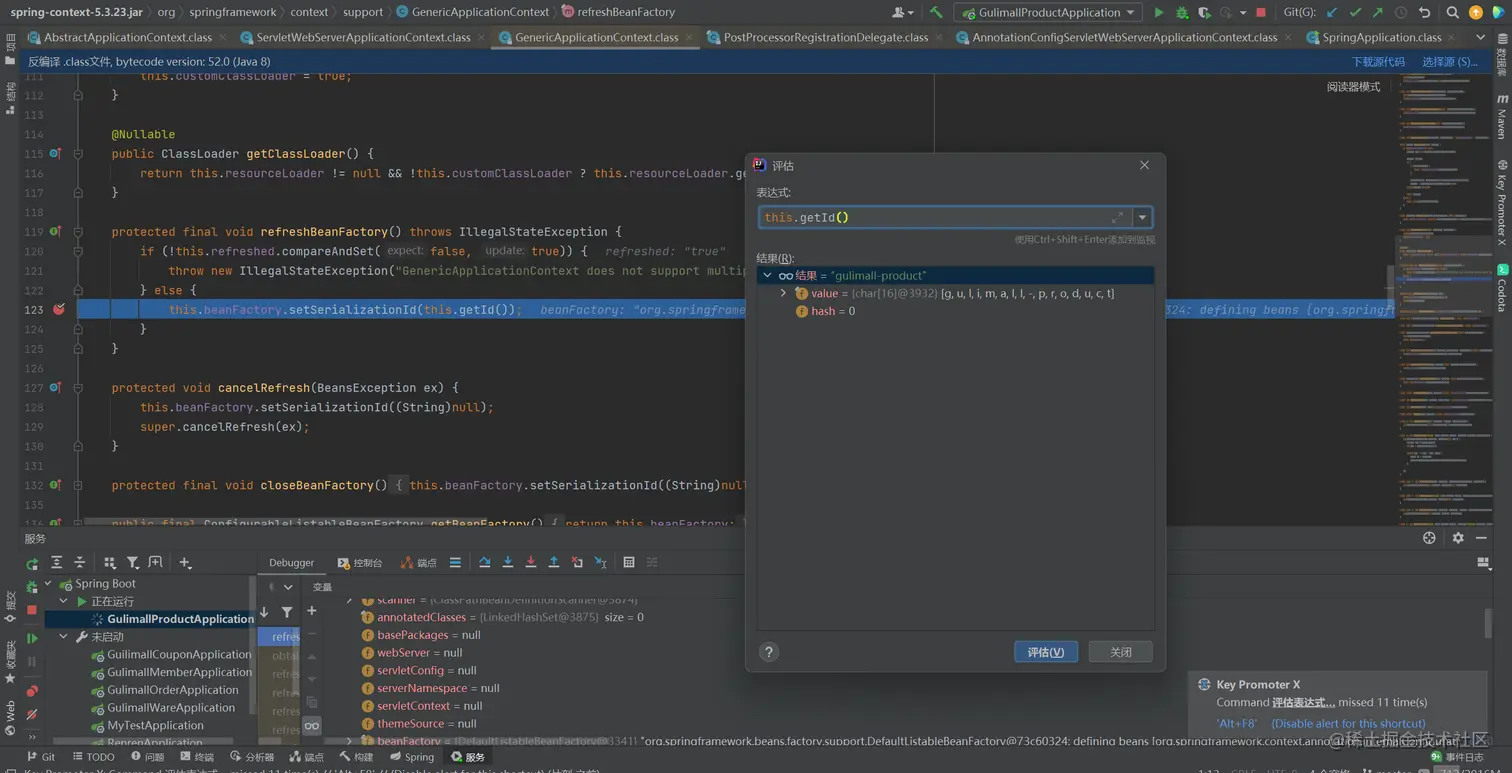
Task: Open the Group By options in Services
Action: coord(110,563)
